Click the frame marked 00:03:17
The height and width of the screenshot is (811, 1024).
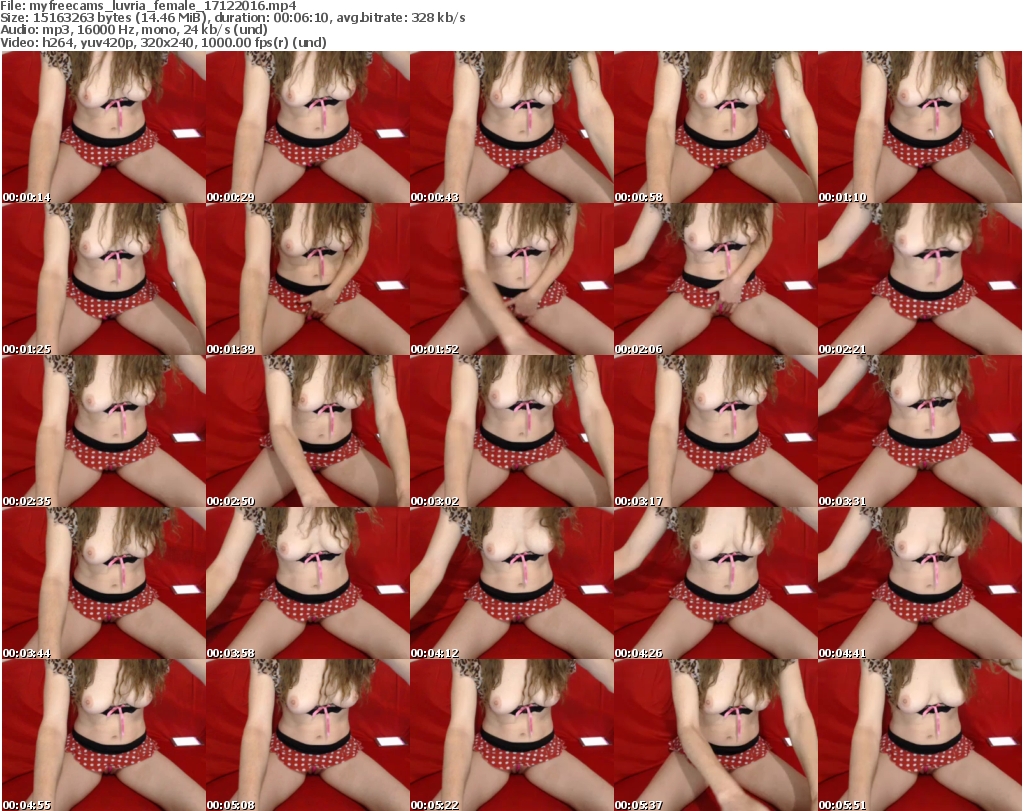(x=715, y=431)
